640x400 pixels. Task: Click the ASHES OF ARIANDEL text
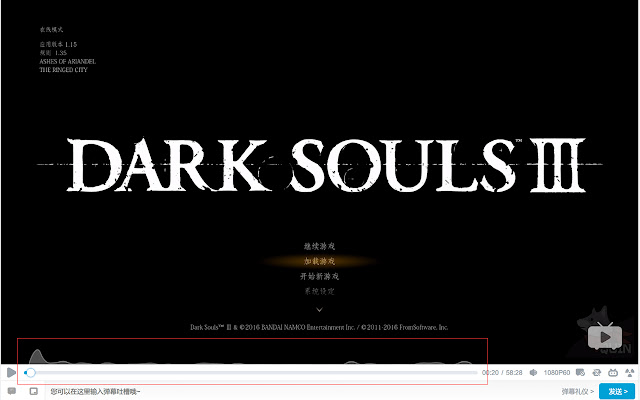[x=67, y=61]
